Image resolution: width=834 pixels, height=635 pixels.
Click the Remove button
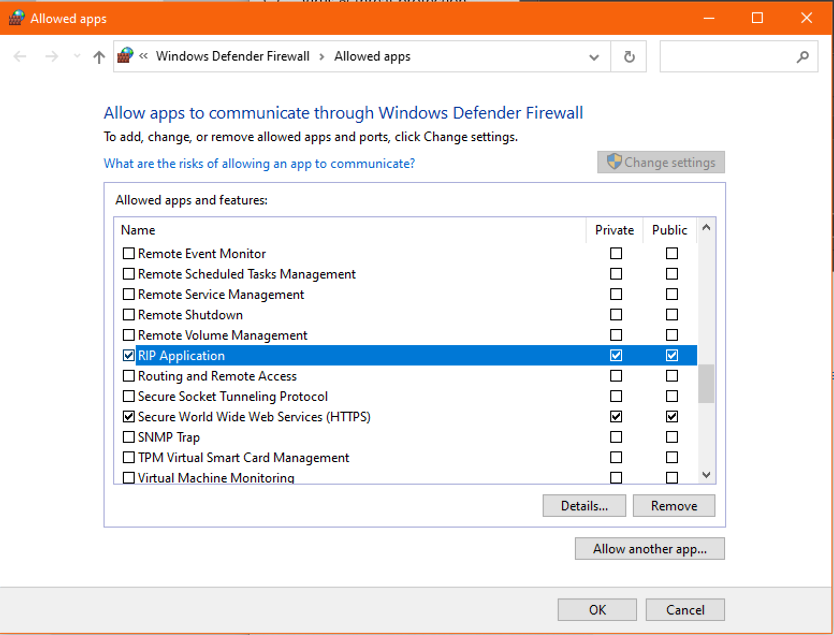(x=674, y=506)
